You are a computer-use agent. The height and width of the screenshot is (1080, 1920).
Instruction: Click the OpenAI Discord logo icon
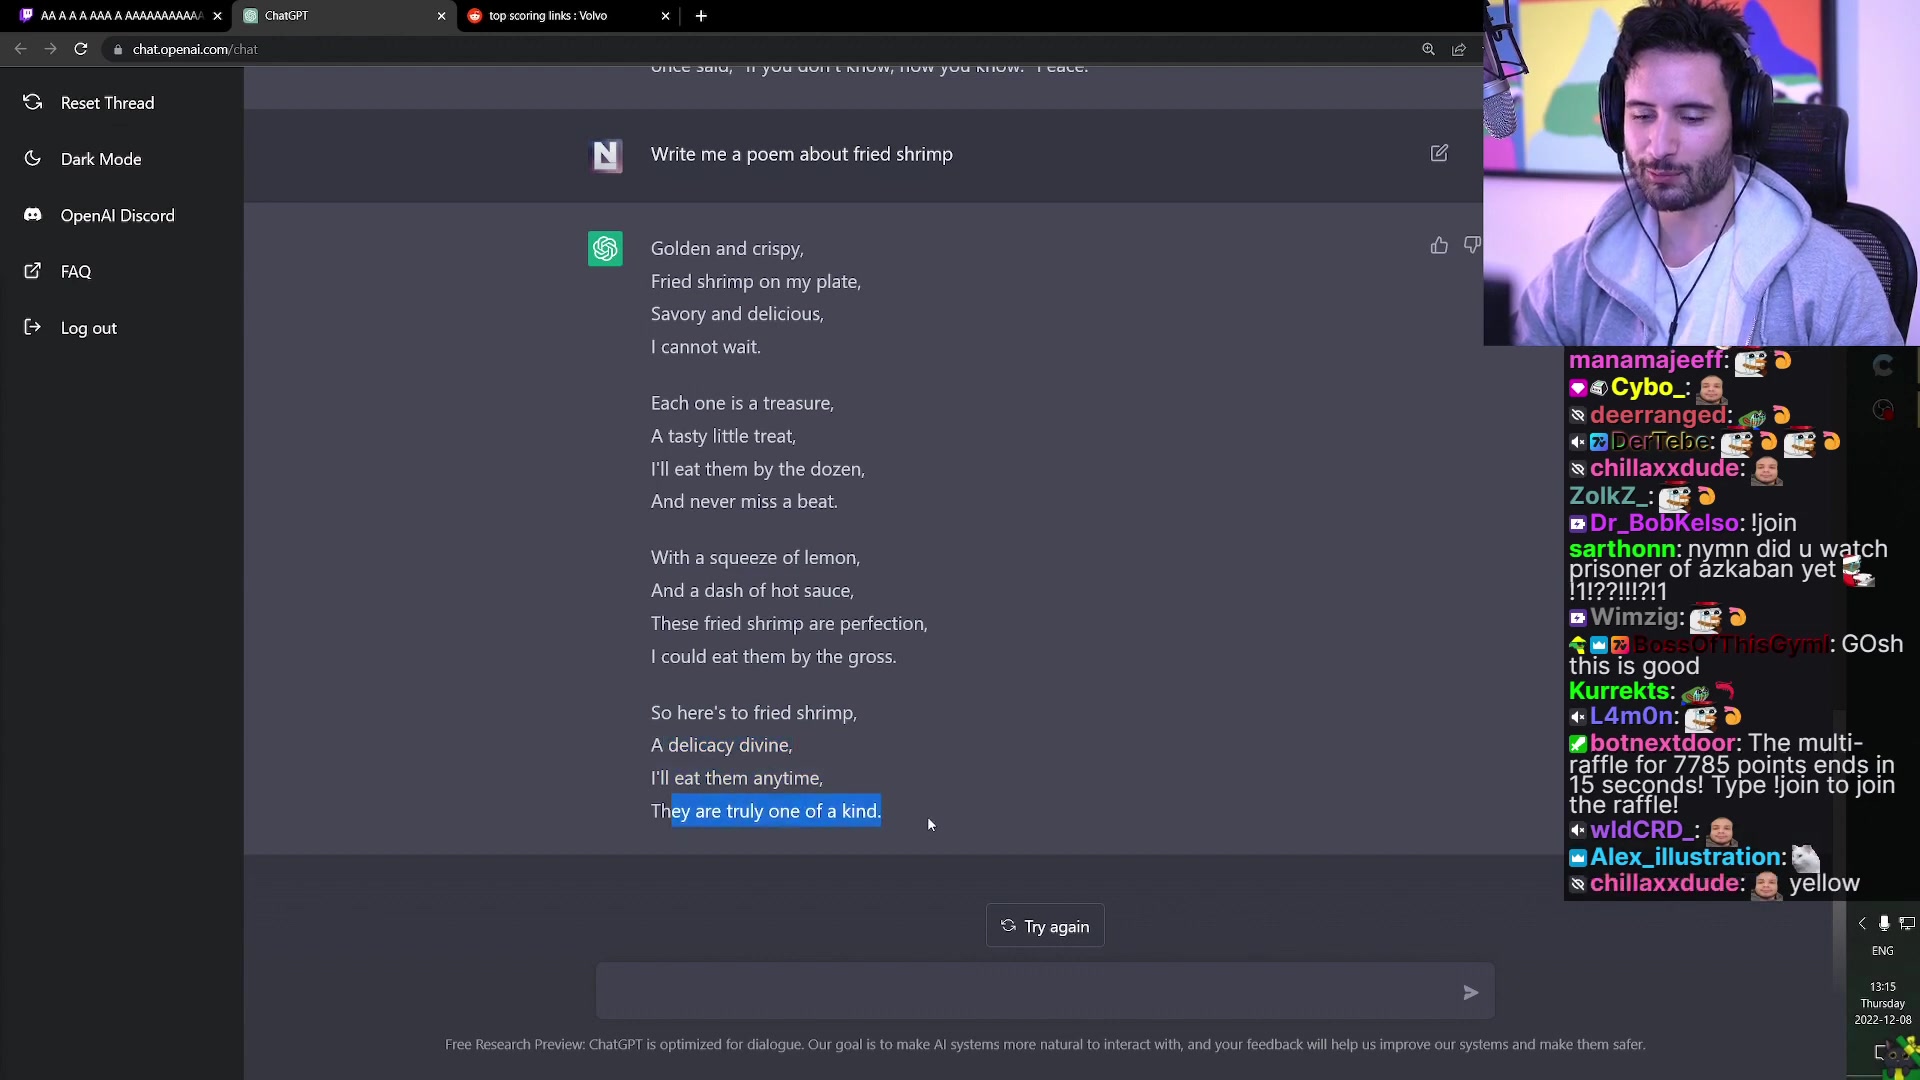tap(32, 214)
